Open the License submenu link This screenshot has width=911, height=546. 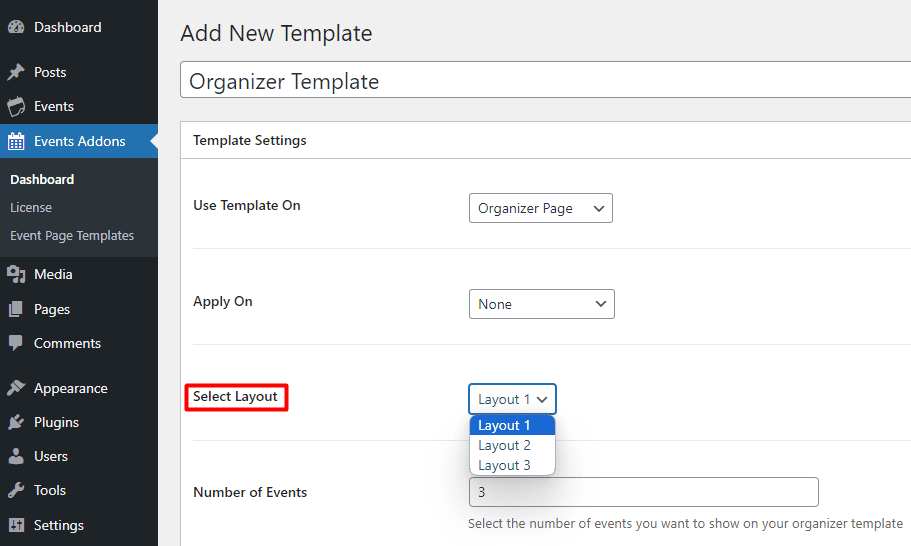coord(31,207)
